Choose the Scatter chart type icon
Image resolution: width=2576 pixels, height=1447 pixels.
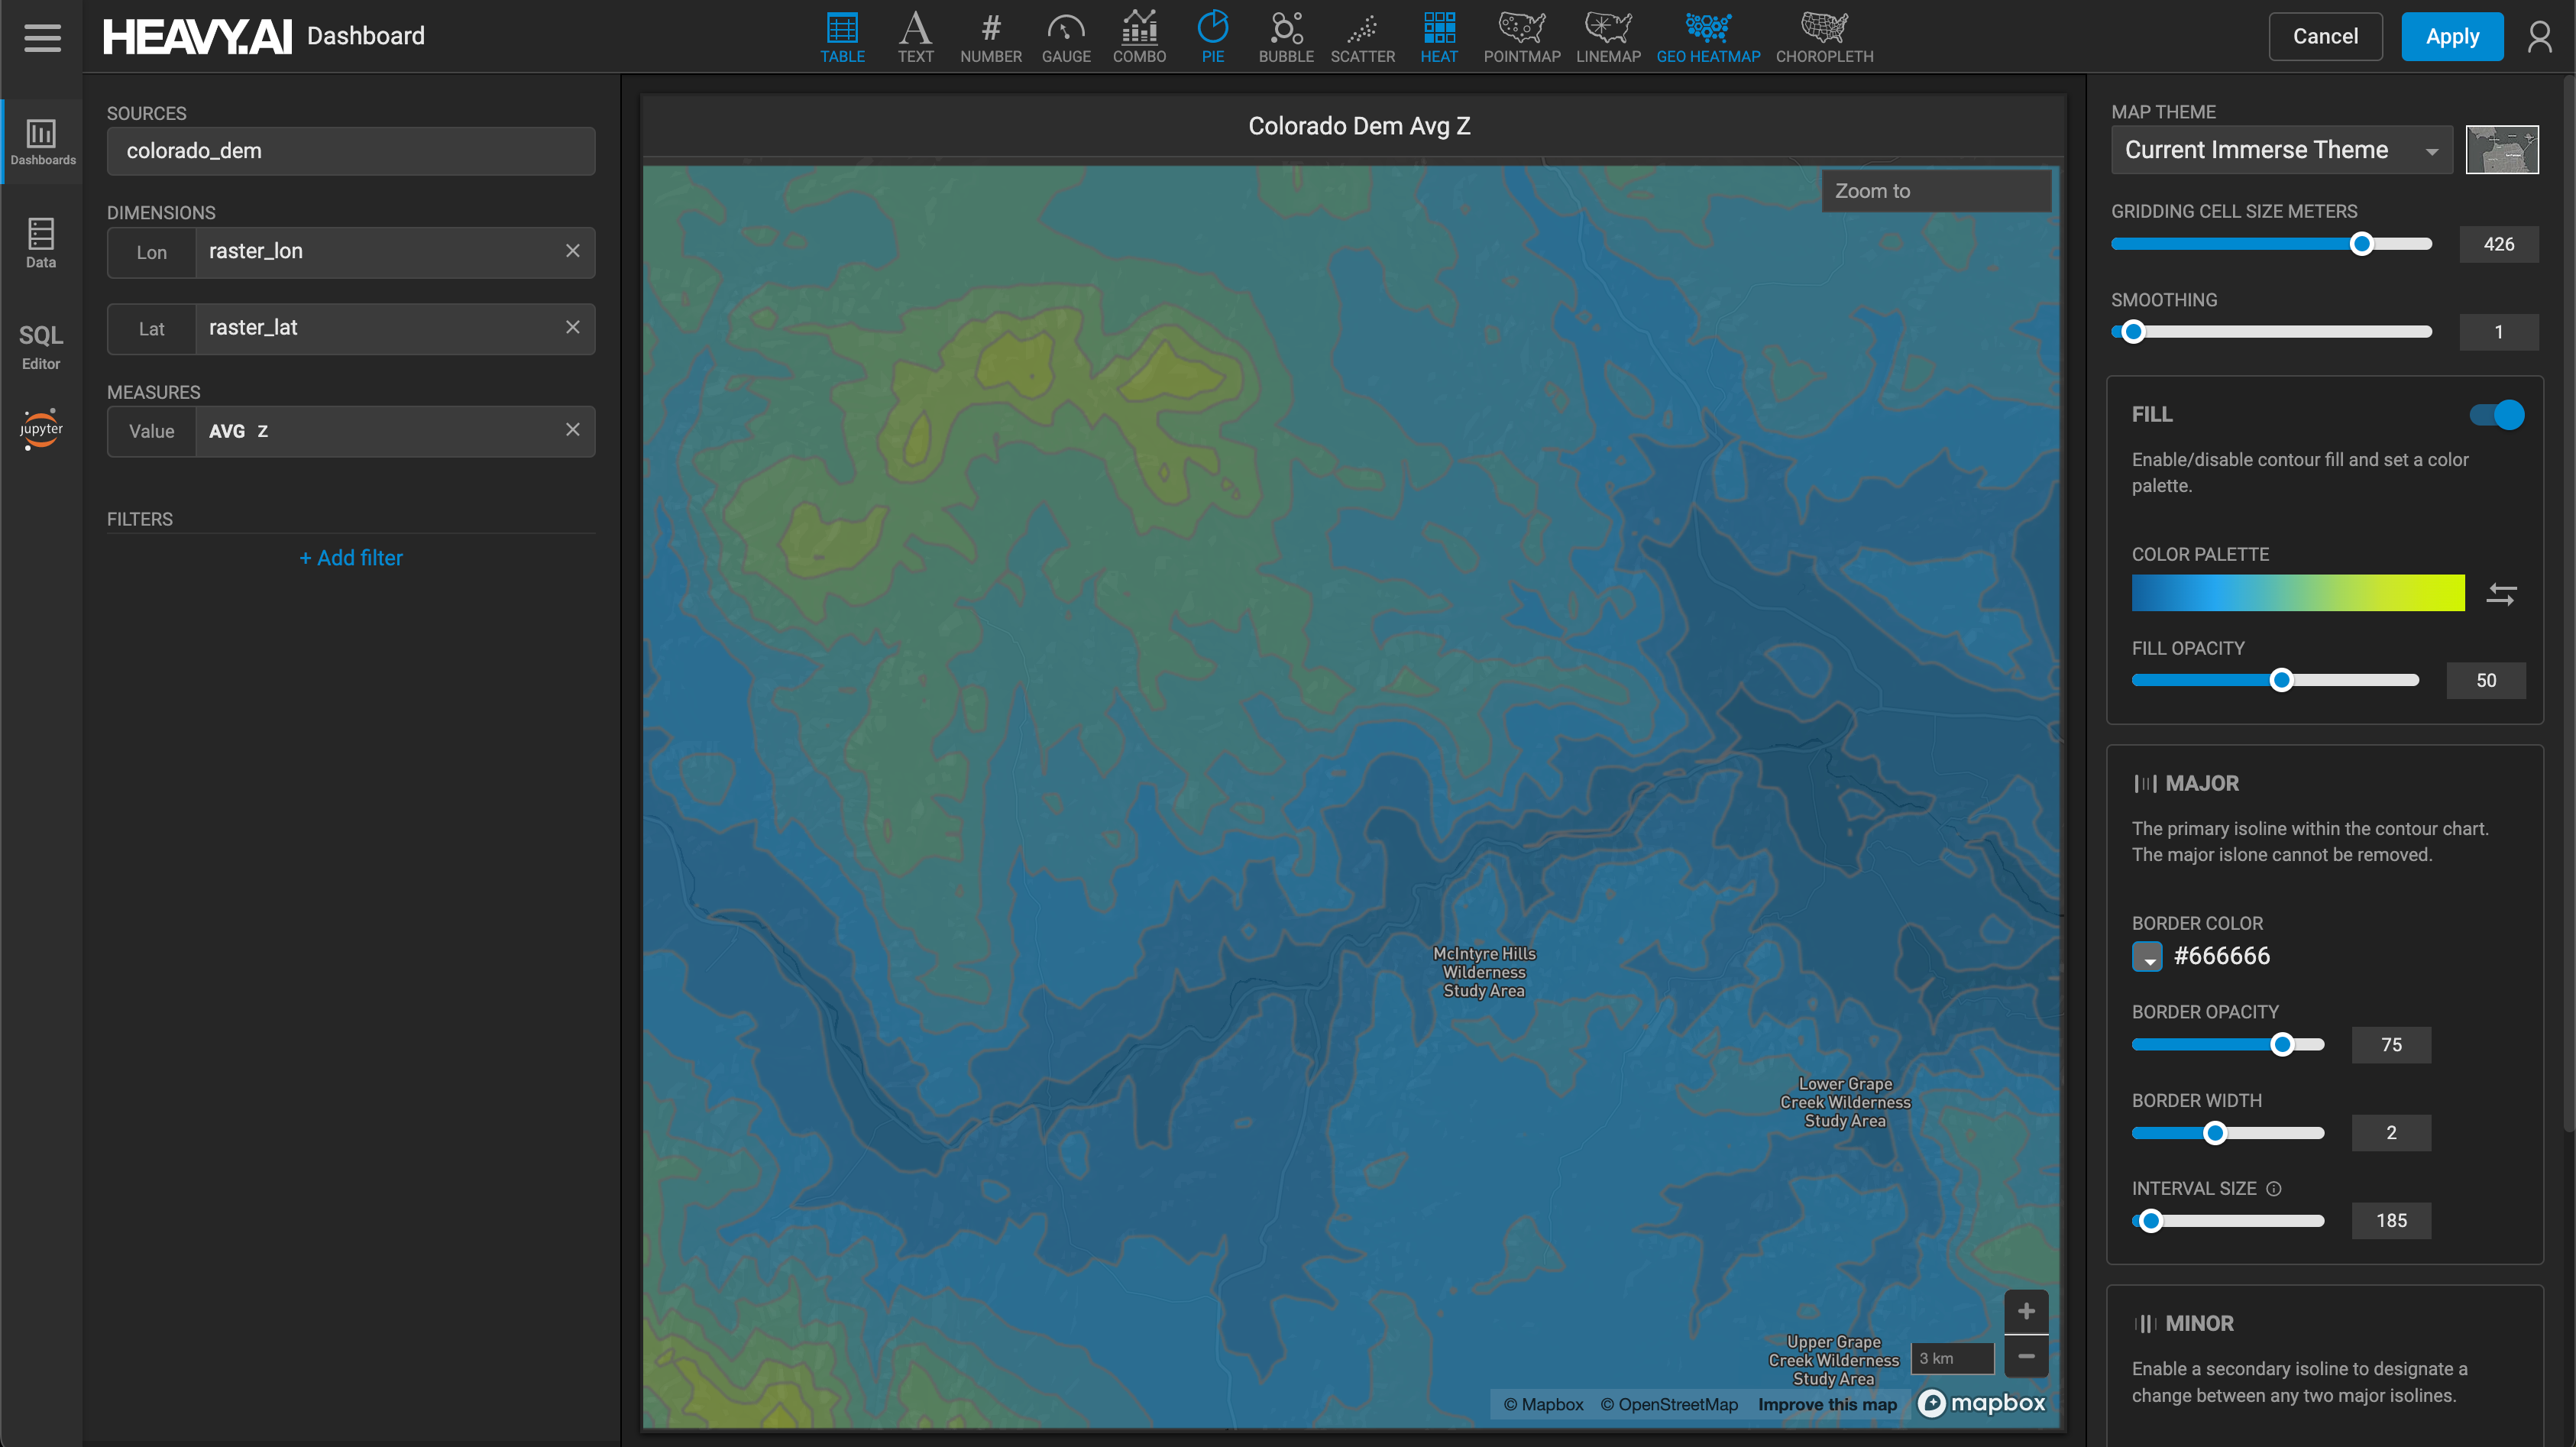point(1362,37)
